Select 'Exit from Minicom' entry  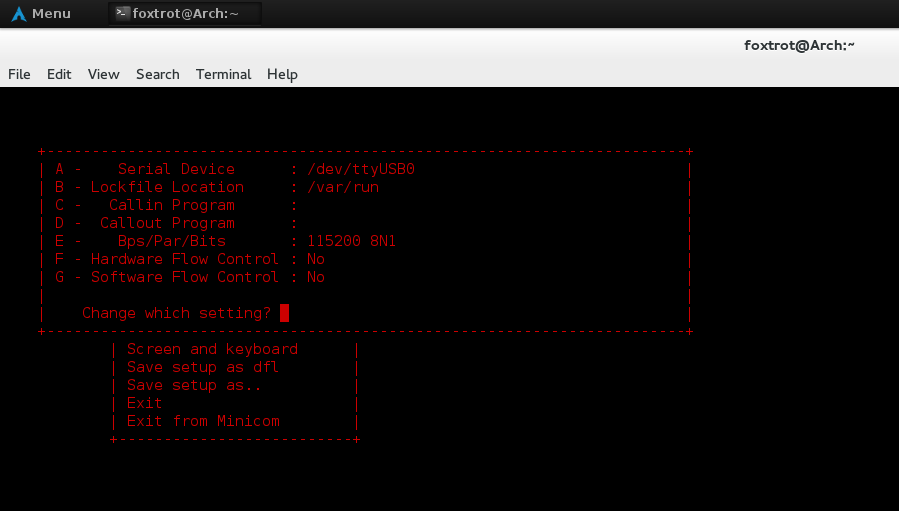(x=203, y=421)
